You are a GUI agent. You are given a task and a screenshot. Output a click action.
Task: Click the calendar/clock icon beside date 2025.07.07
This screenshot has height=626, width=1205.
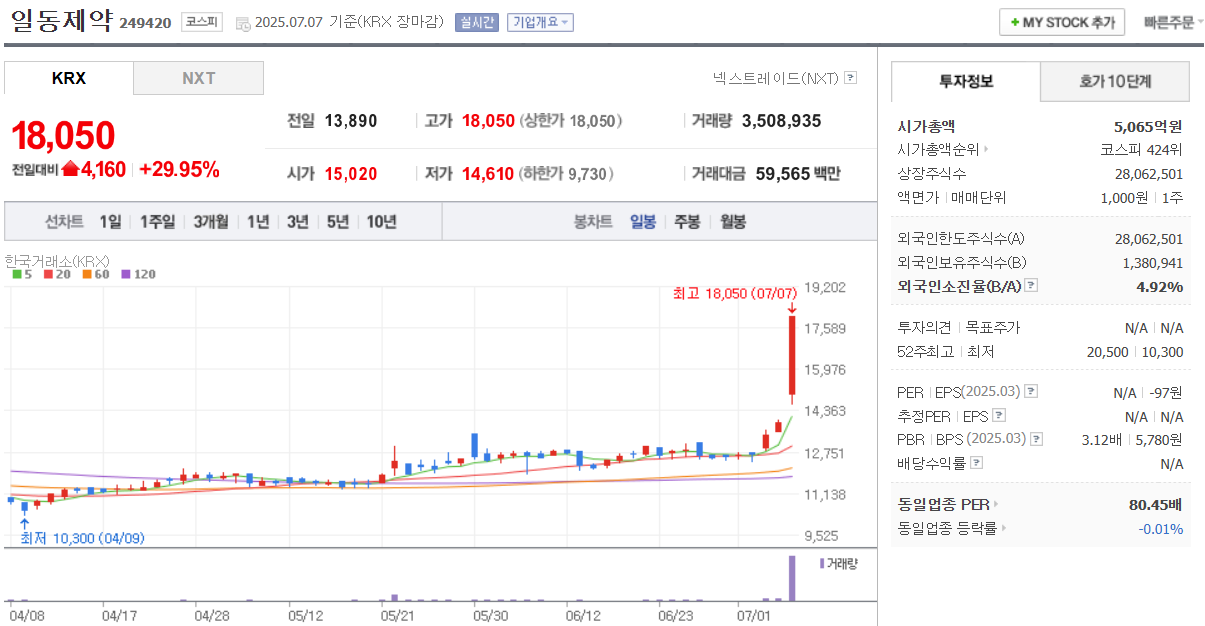pyautogui.click(x=243, y=23)
